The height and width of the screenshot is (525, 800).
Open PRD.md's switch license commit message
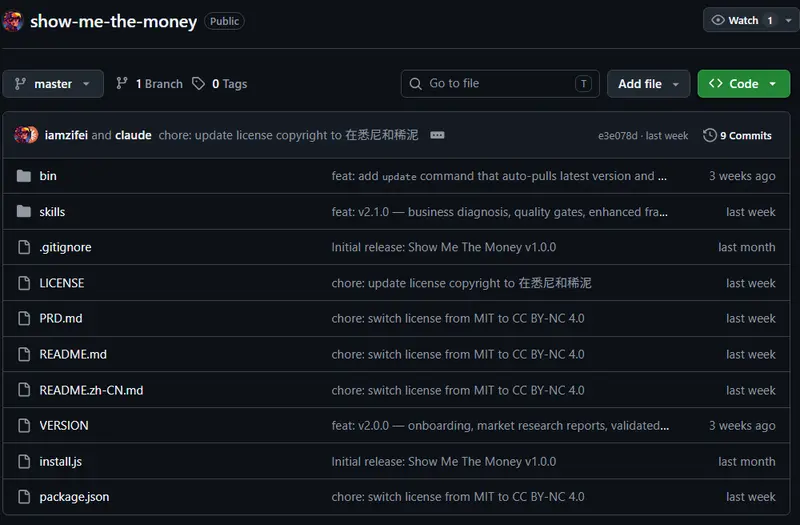coord(458,318)
